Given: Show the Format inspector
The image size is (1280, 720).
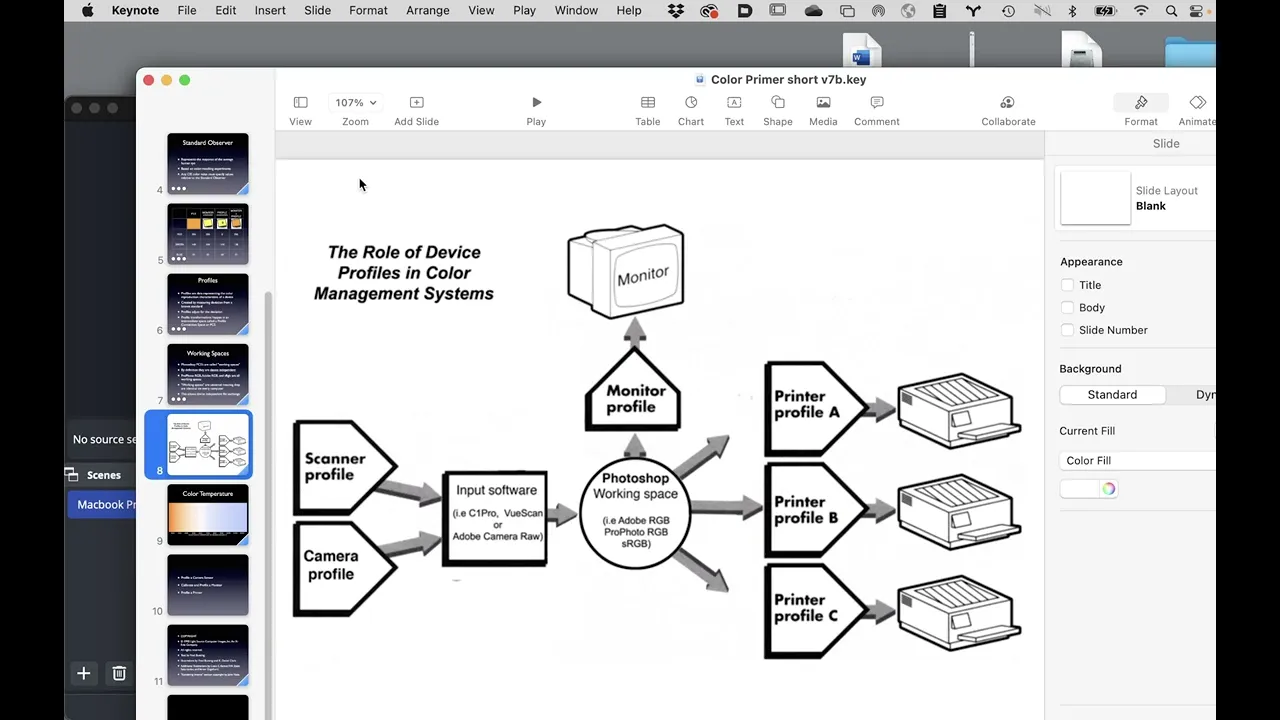Looking at the screenshot, I should pyautogui.click(x=1141, y=110).
